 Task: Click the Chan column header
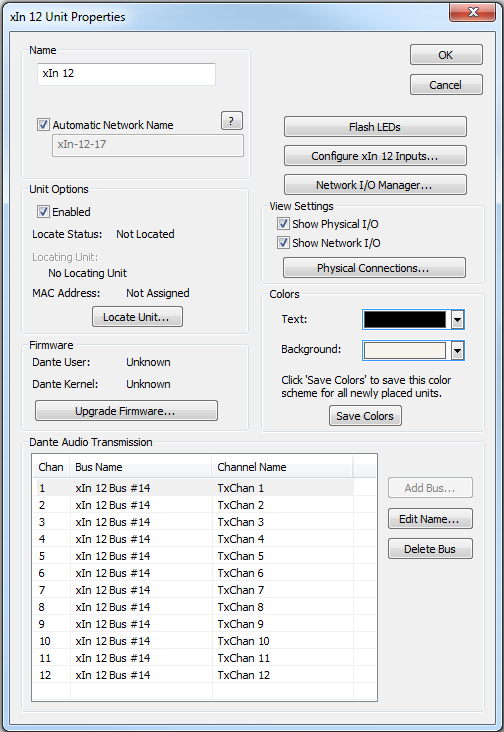coord(51,467)
